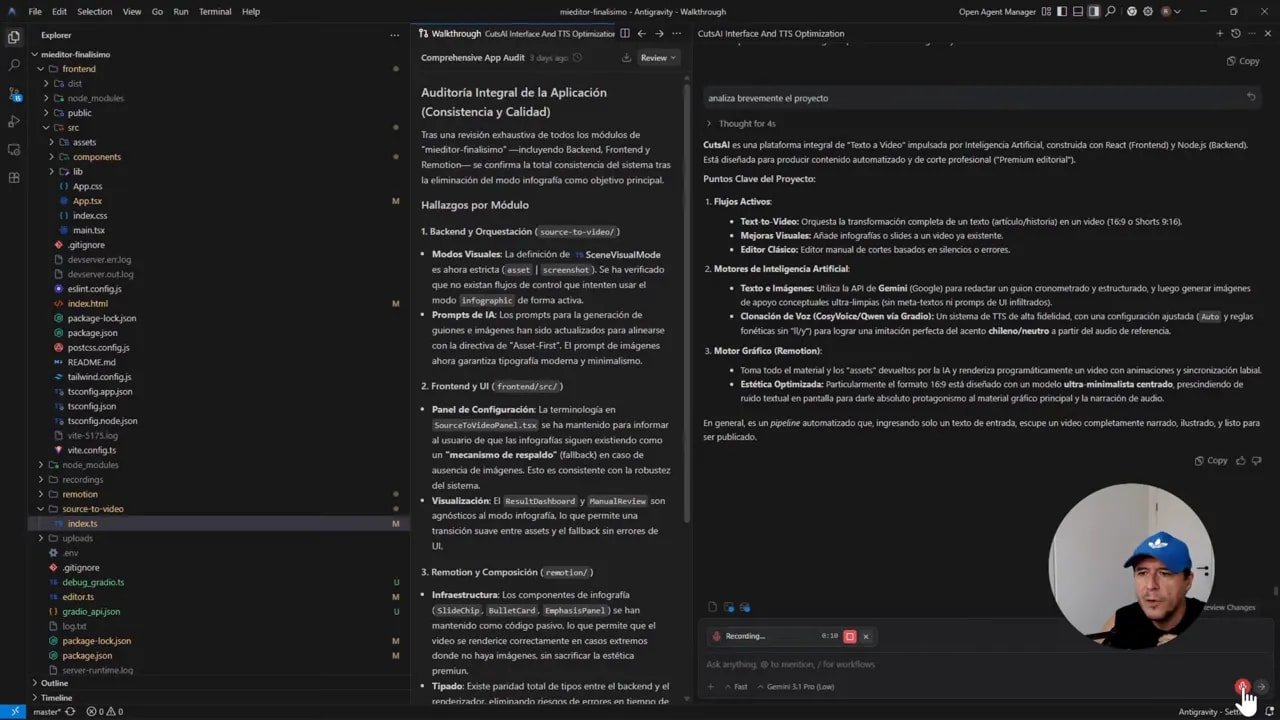Open the Search view in activity bar
Viewport: 1280px width, 720px height.
point(14,65)
